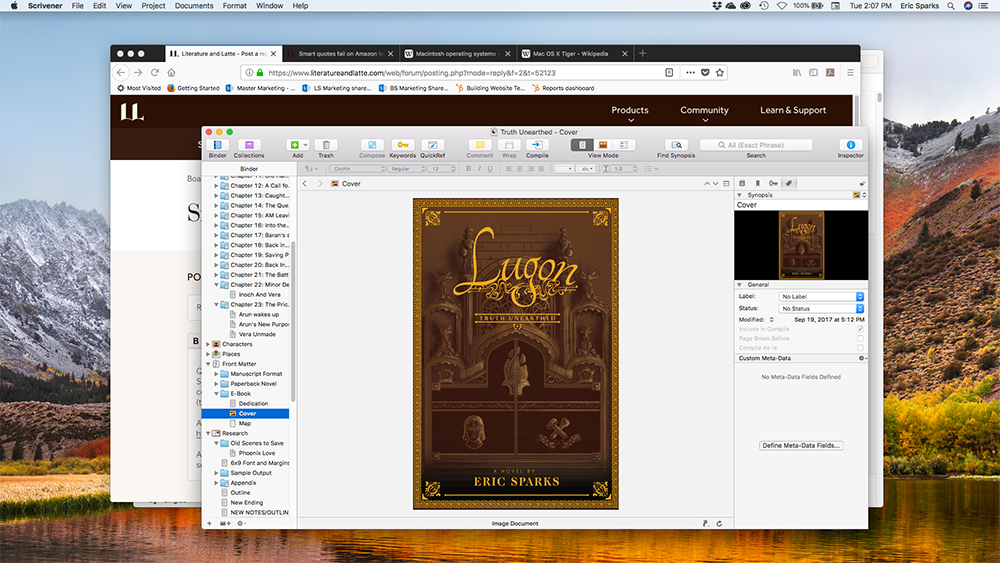The width and height of the screenshot is (1000, 563).
Task: Click the cover thumbnail in Synopsis
Action: [802, 245]
